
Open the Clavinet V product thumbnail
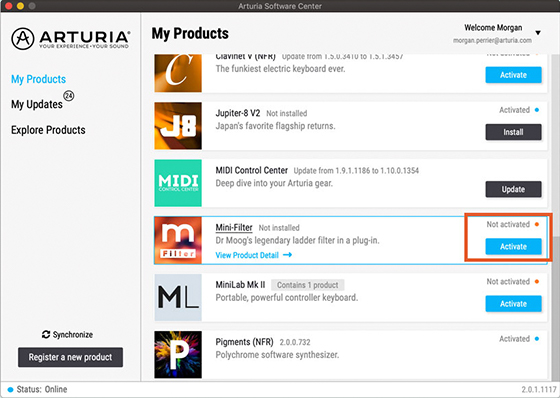coord(178,73)
